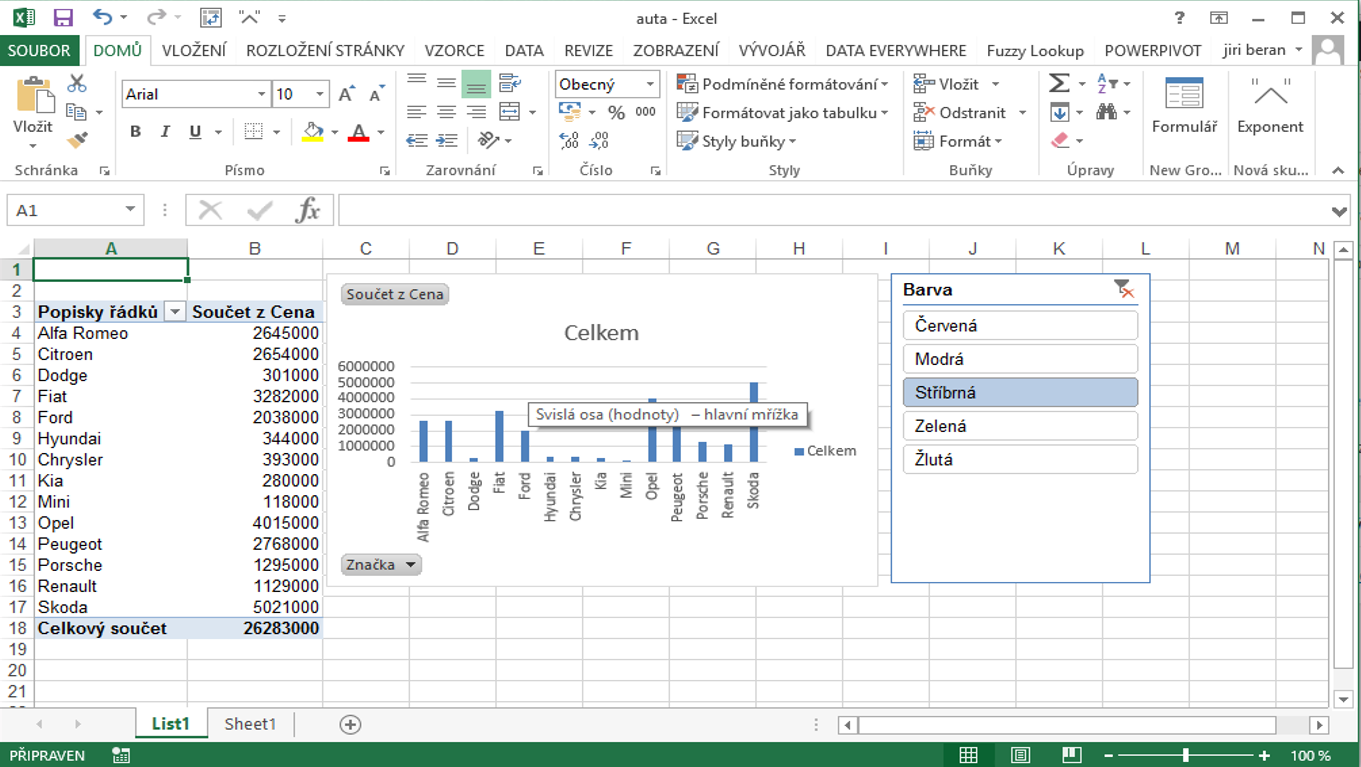Save the workbook with the floppy disk icon
This screenshot has height=767, width=1361.
(x=63, y=18)
